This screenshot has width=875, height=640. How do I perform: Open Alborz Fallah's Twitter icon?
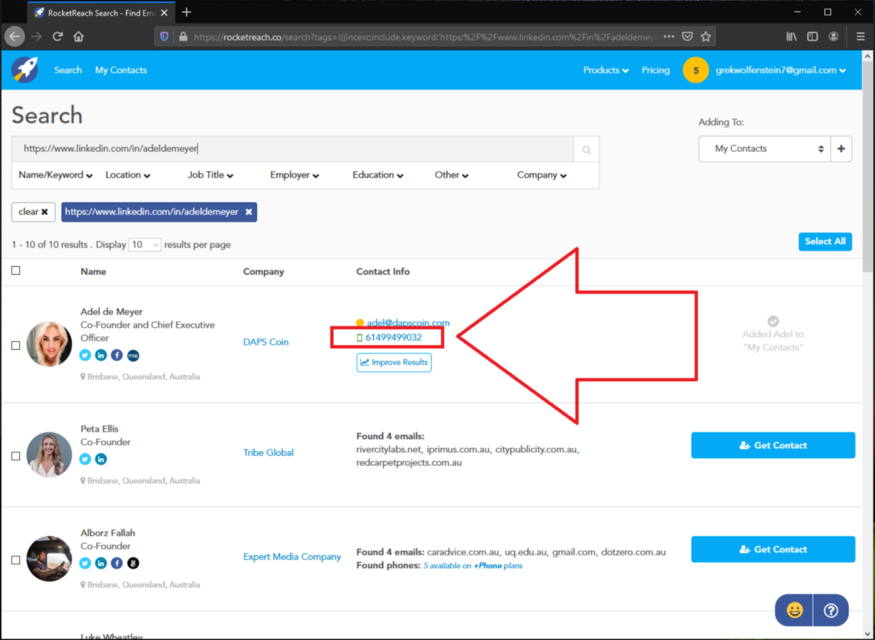(85, 563)
